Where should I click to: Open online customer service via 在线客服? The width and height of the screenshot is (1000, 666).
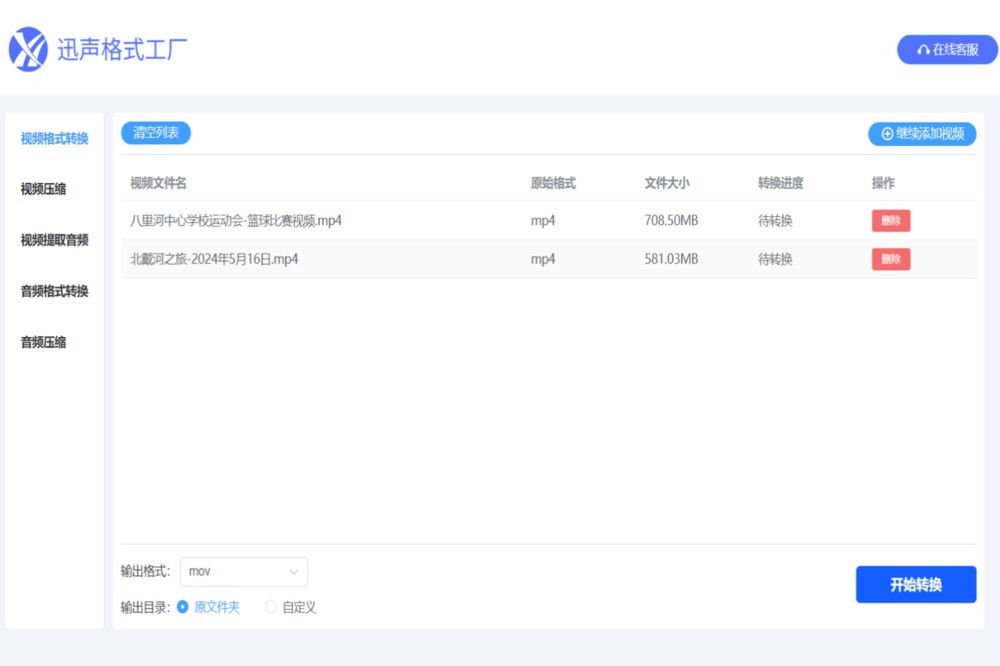pos(946,49)
